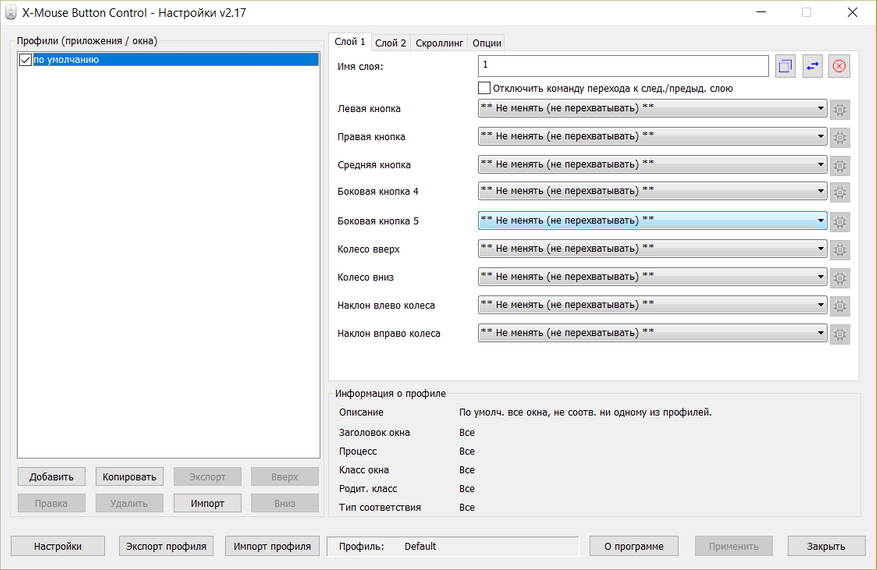
Task: Toggle the 'по умолчанию' profile checkbox
Action: 26,60
